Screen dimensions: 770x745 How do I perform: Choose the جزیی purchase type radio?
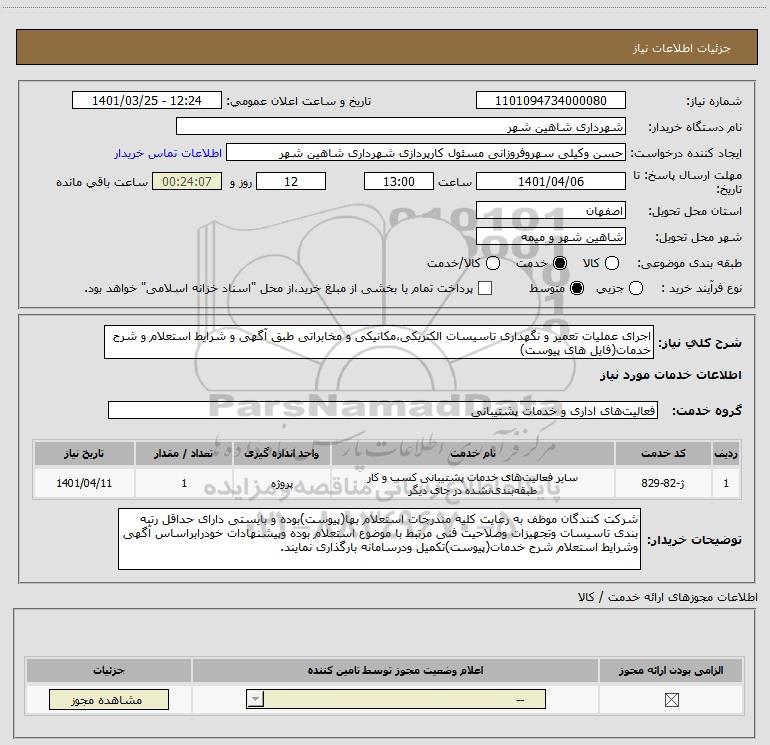click(x=635, y=288)
